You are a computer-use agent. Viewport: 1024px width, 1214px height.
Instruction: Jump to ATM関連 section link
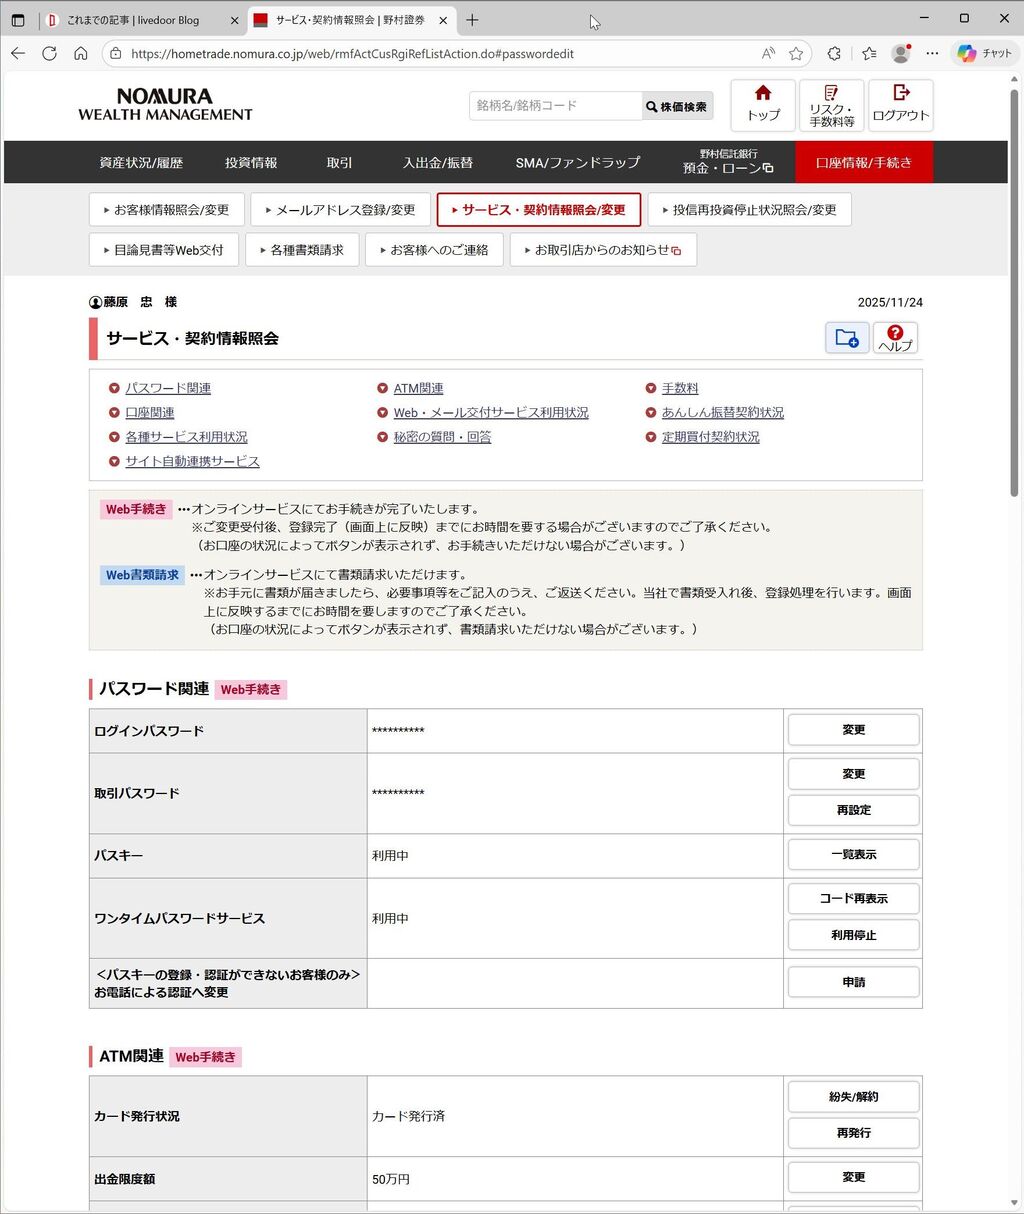point(418,388)
